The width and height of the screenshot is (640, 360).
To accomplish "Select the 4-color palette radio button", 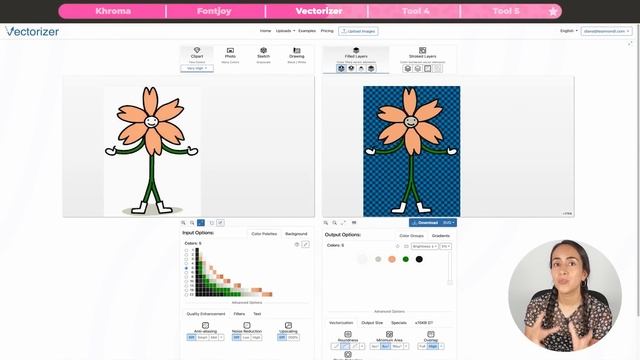I will [x=187, y=264].
